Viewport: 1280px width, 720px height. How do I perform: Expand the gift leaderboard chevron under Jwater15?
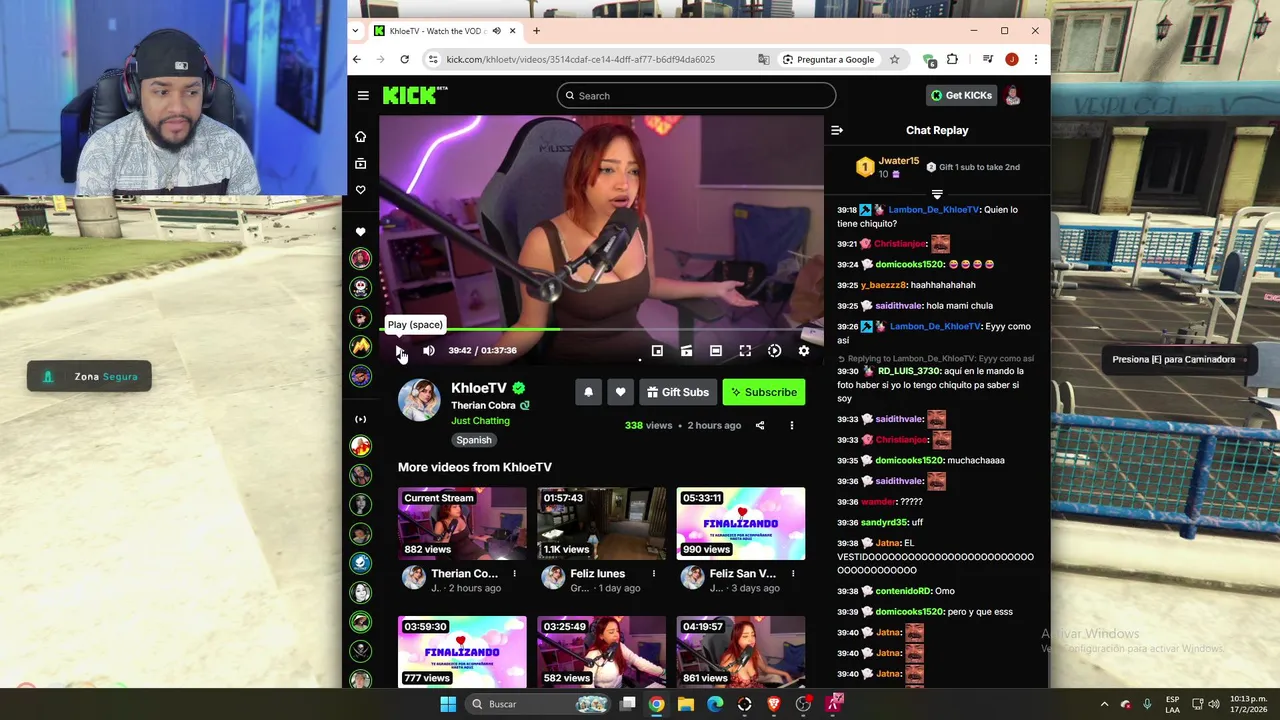coord(937,194)
